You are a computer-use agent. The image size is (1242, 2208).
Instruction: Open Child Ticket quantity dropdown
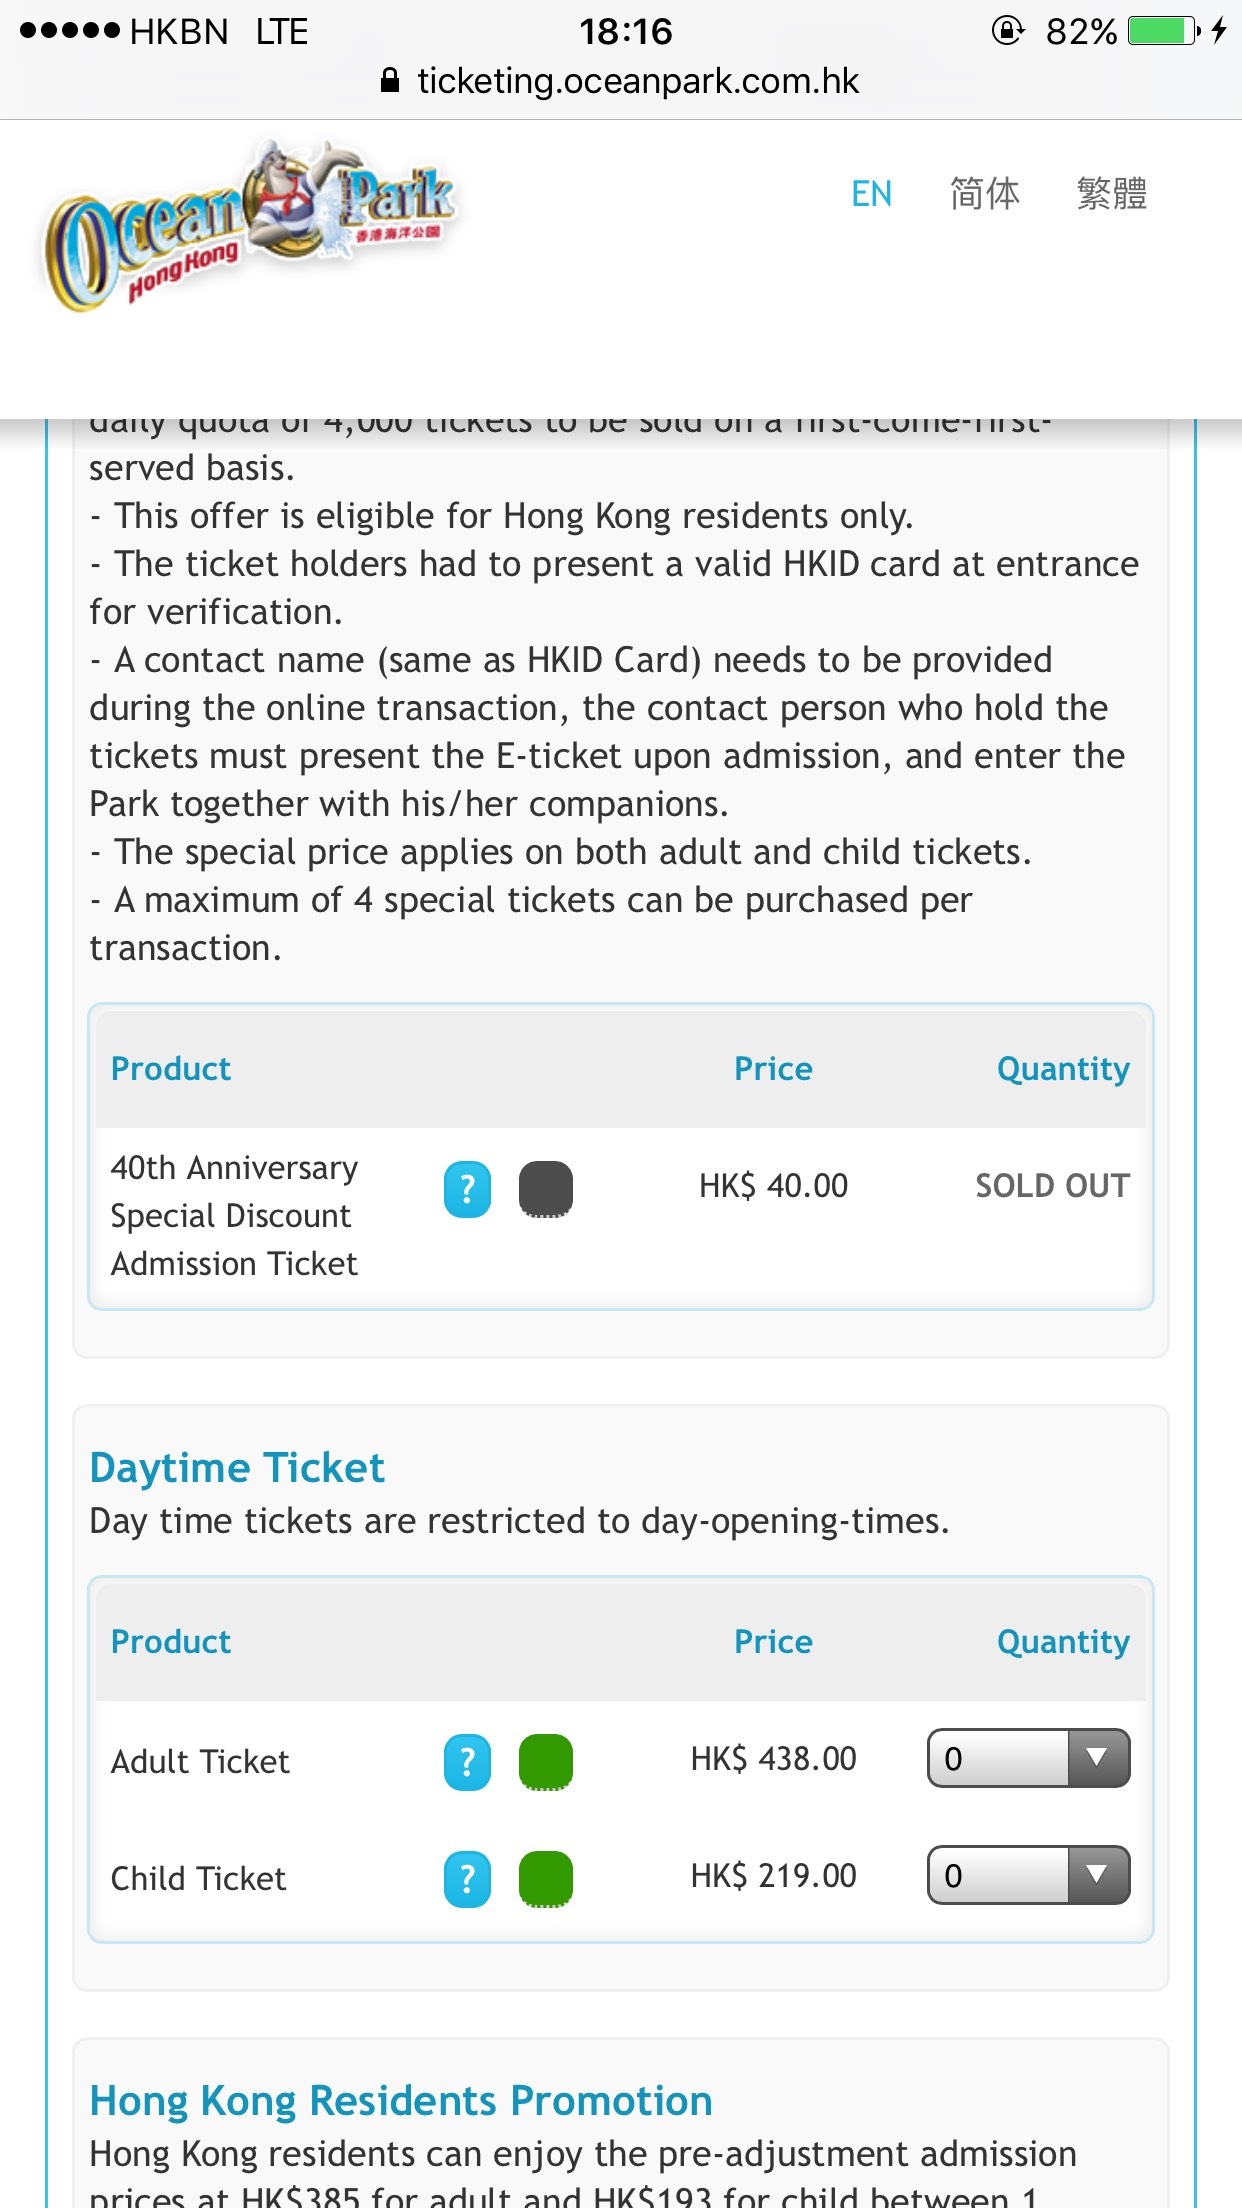coord(1029,1875)
